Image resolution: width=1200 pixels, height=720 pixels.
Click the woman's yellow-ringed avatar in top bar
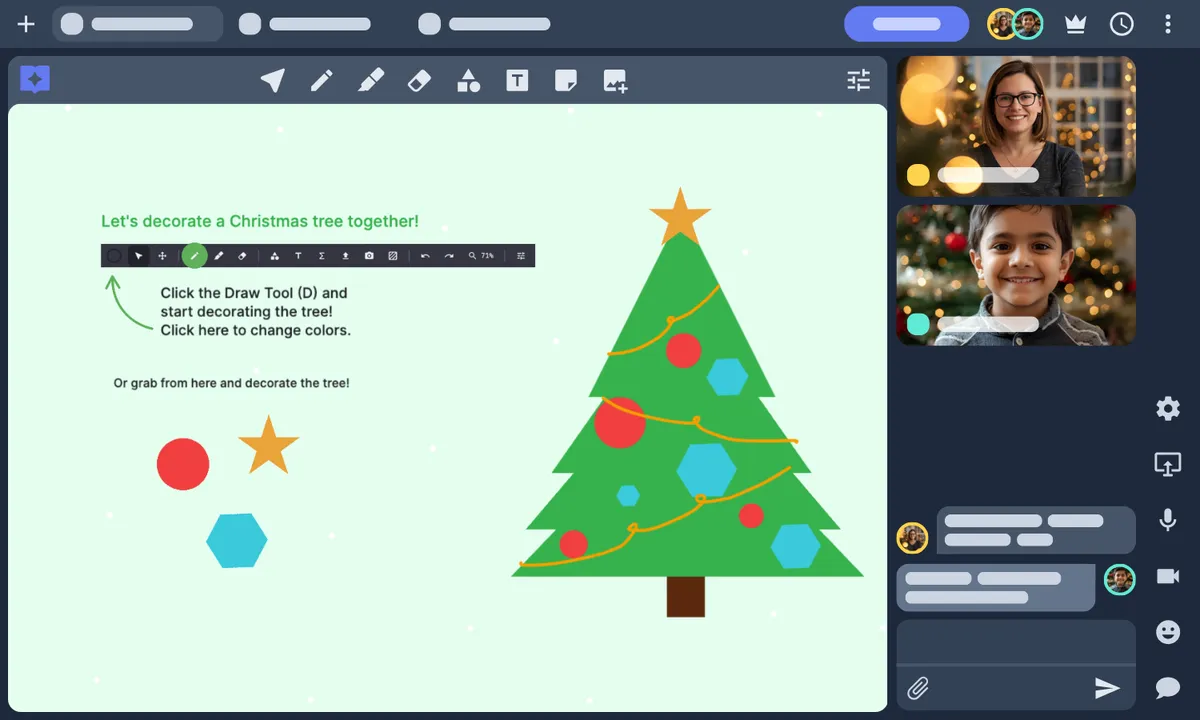point(1001,24)
